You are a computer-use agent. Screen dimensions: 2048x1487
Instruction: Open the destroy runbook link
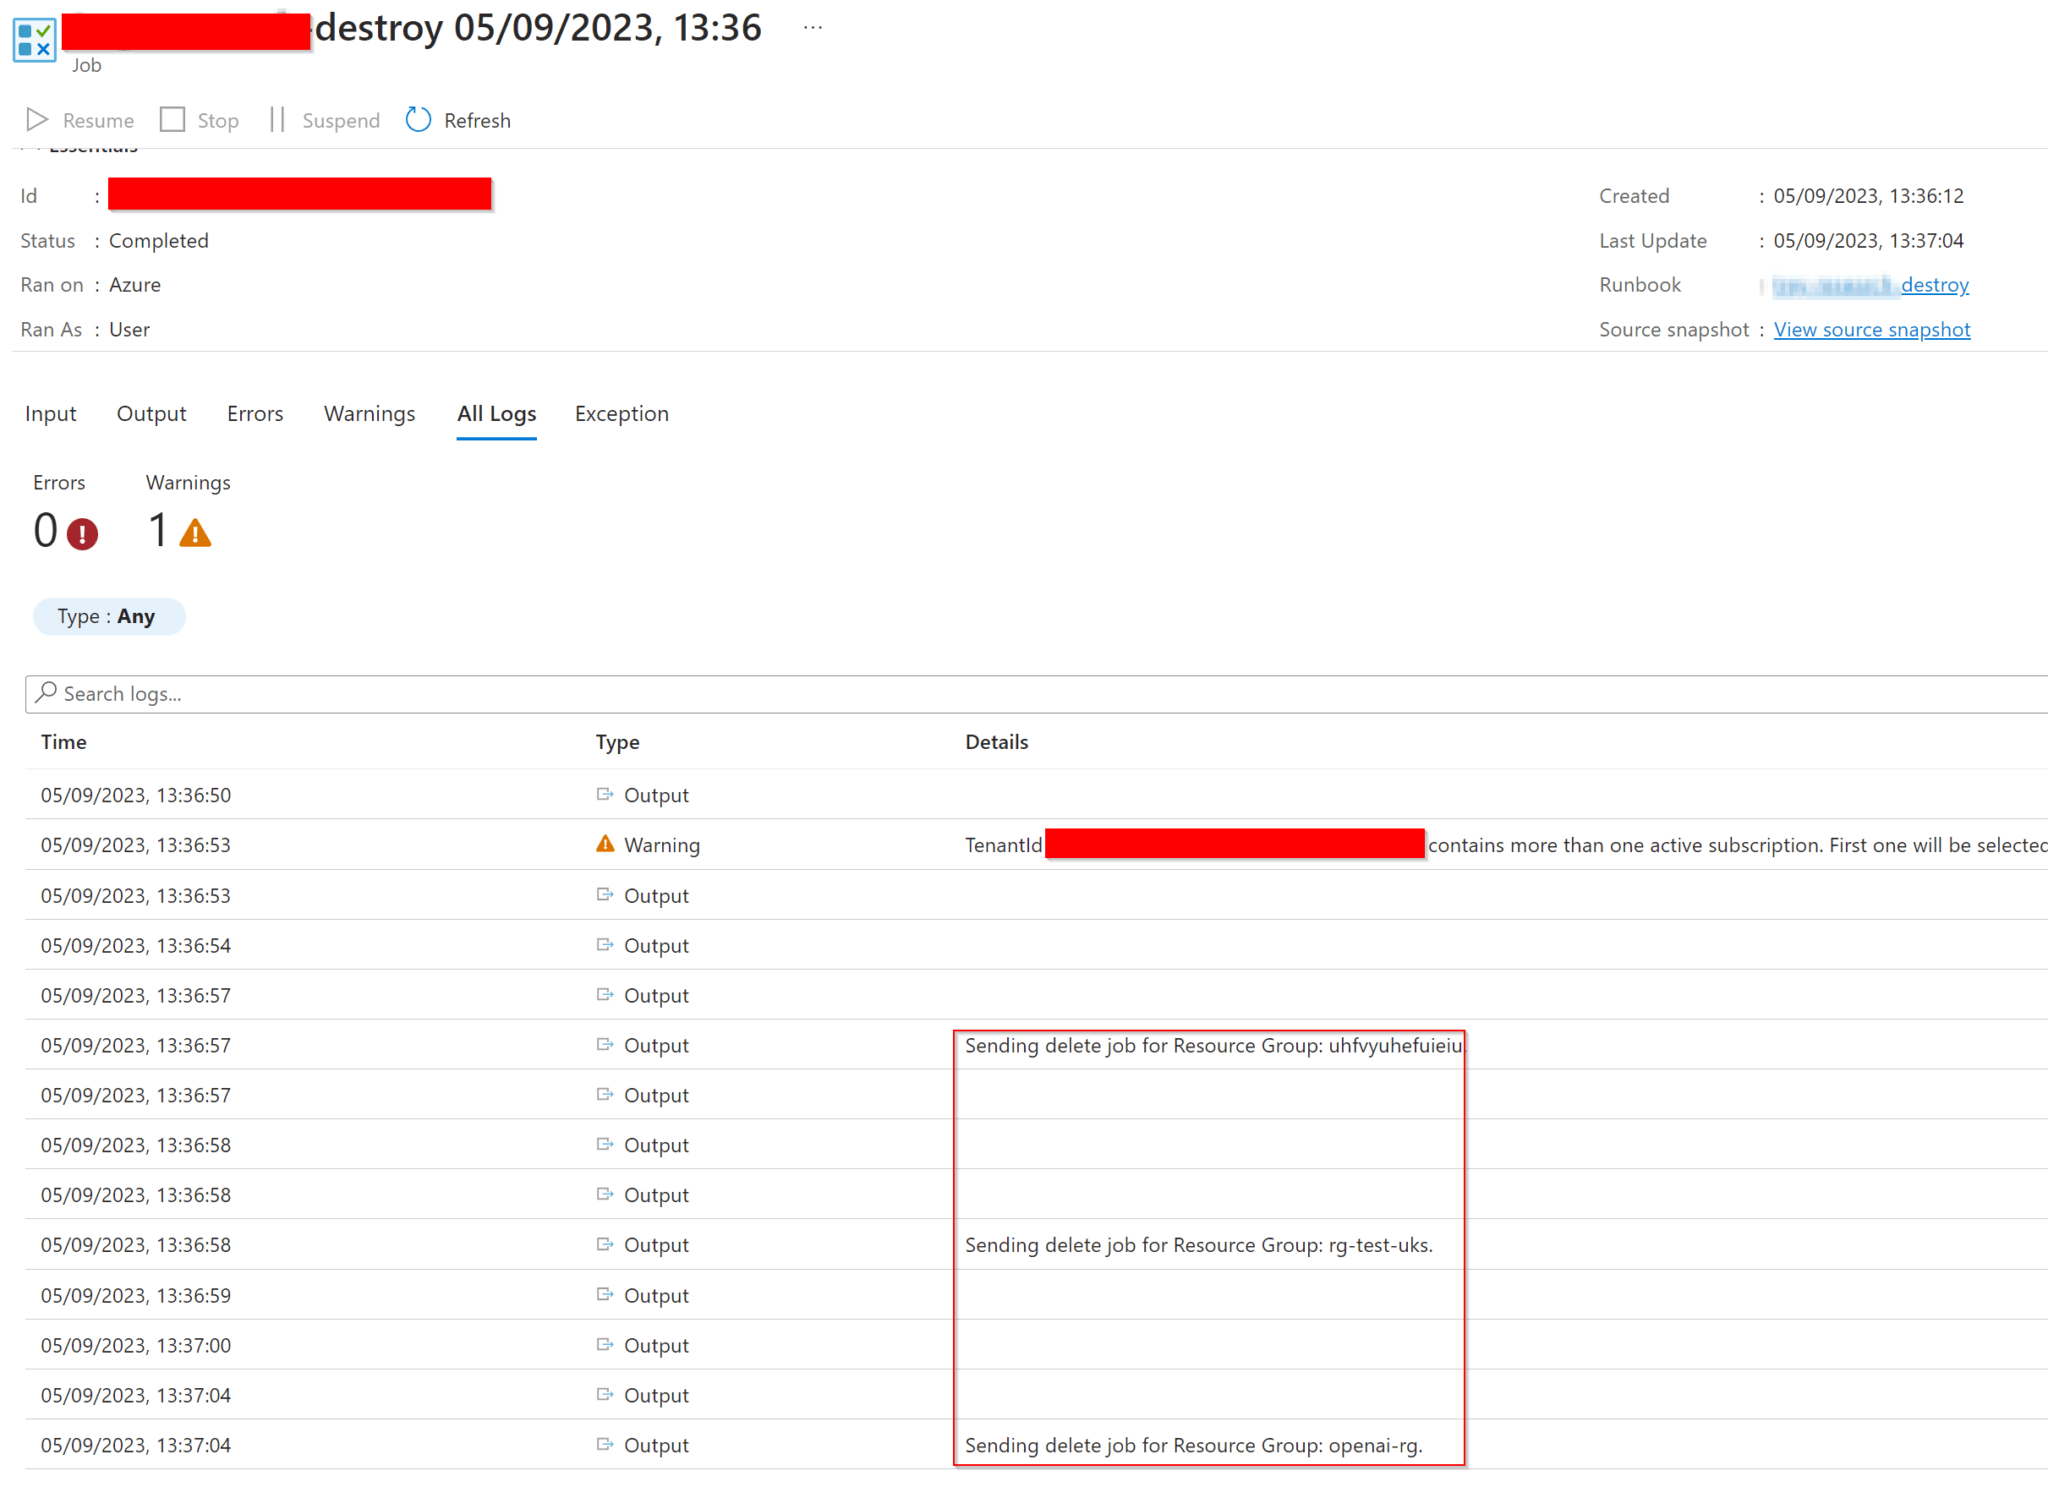click(x=1934, y=284)
